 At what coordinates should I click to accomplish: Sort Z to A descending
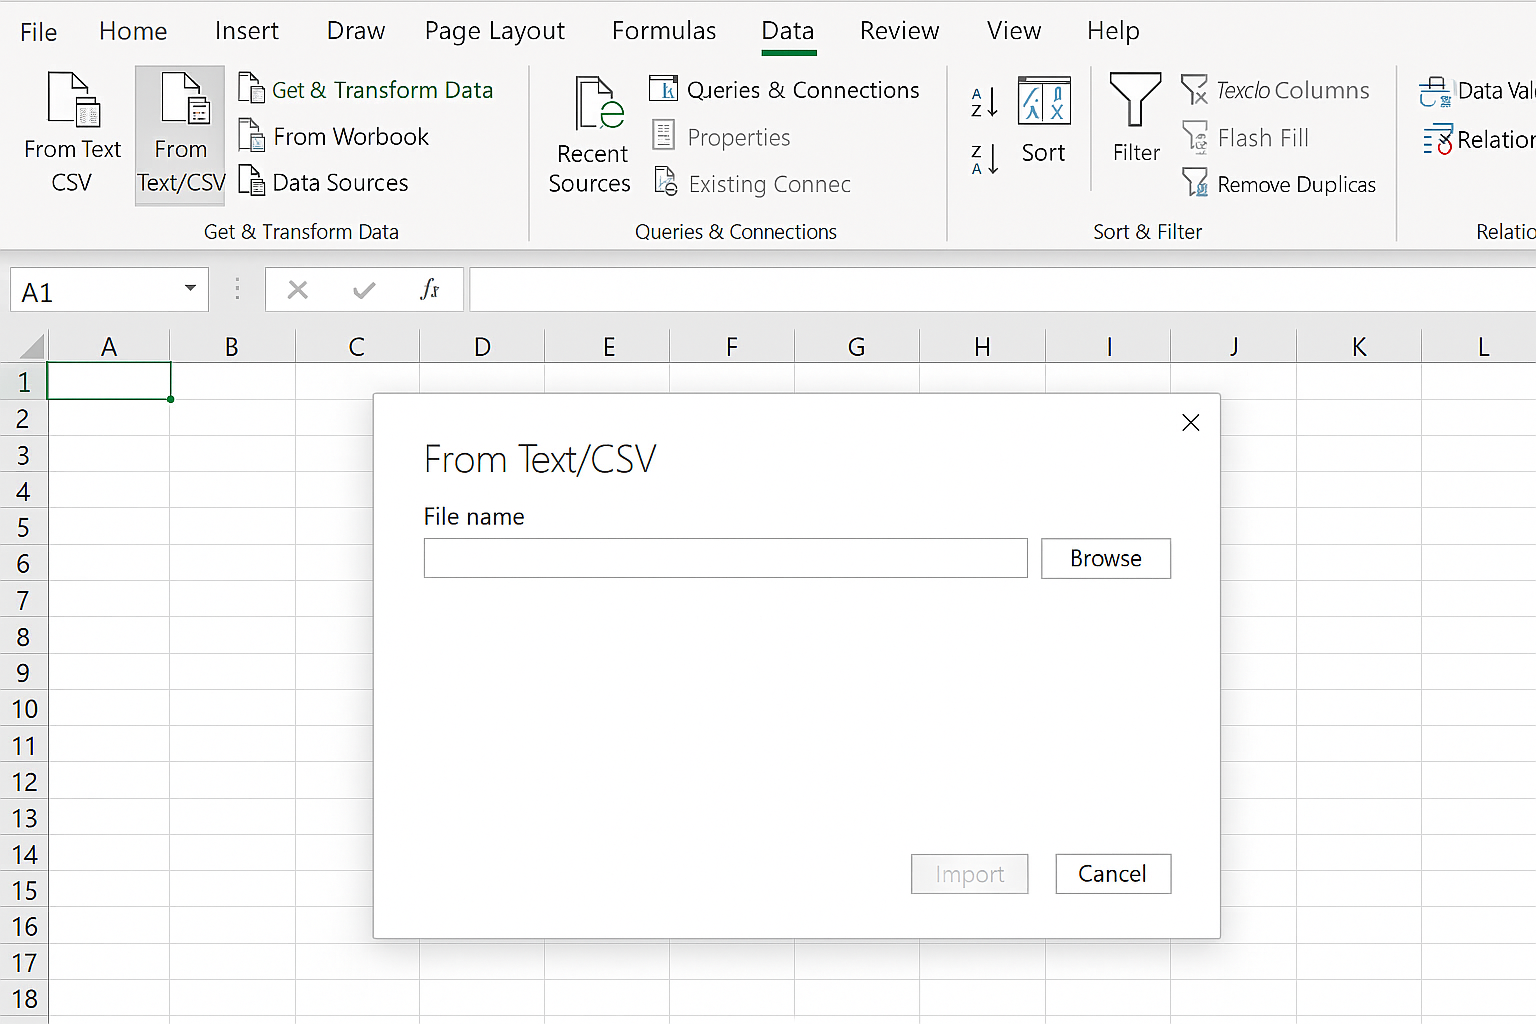[x=984, y=159]
